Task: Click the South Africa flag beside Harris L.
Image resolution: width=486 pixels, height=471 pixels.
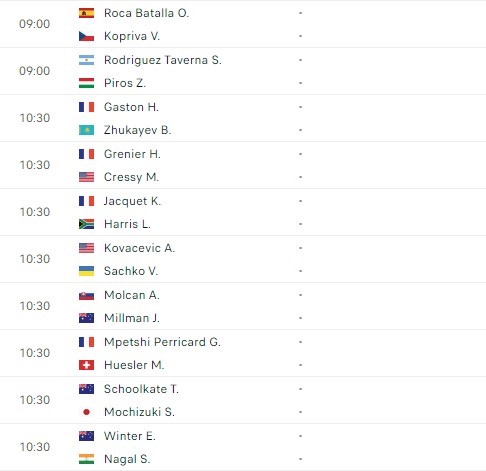Action: pos(86,224)
